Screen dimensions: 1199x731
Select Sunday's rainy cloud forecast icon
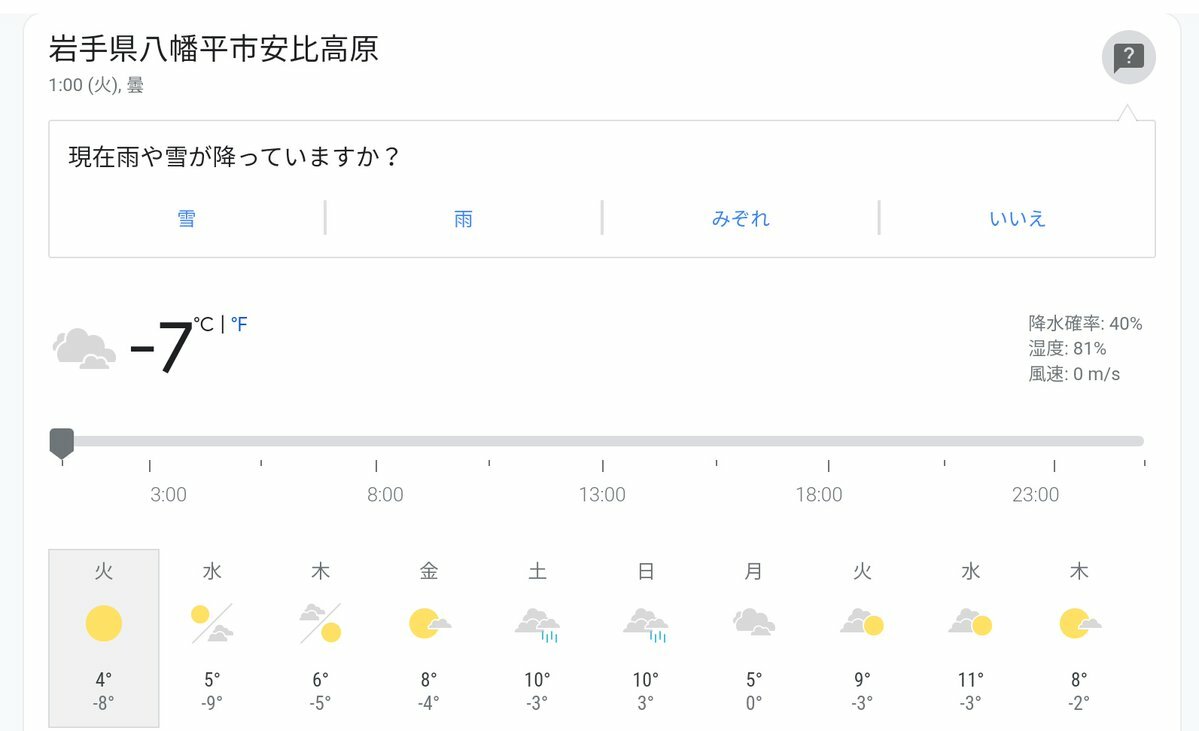pyautogui.click(x=646, y=625)
